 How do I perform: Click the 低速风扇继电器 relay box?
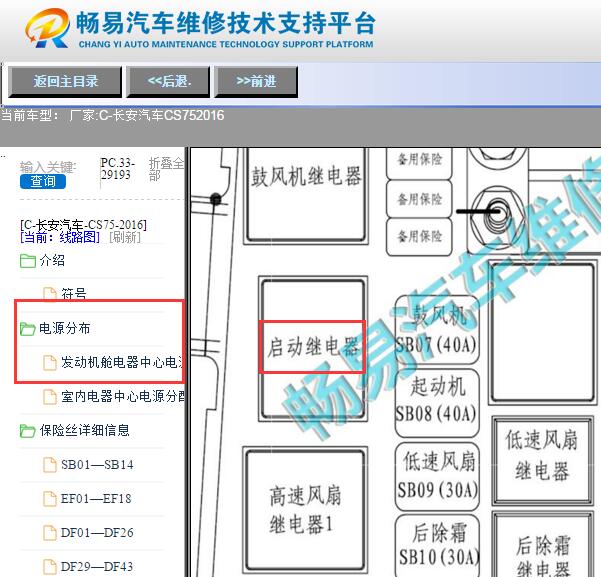[x=542, y=460]
